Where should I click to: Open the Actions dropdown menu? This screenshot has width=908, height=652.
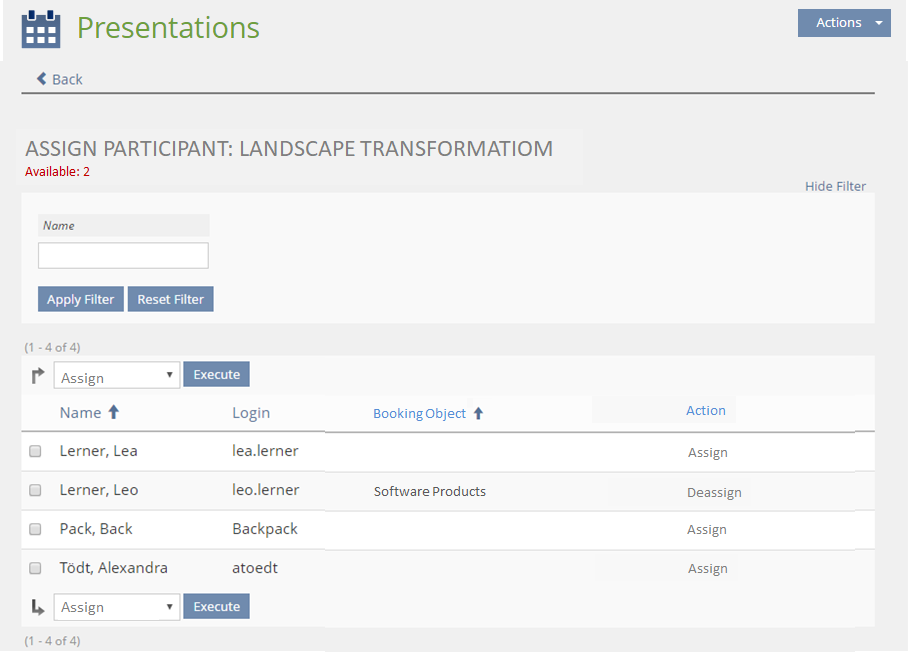coord(843,23)
